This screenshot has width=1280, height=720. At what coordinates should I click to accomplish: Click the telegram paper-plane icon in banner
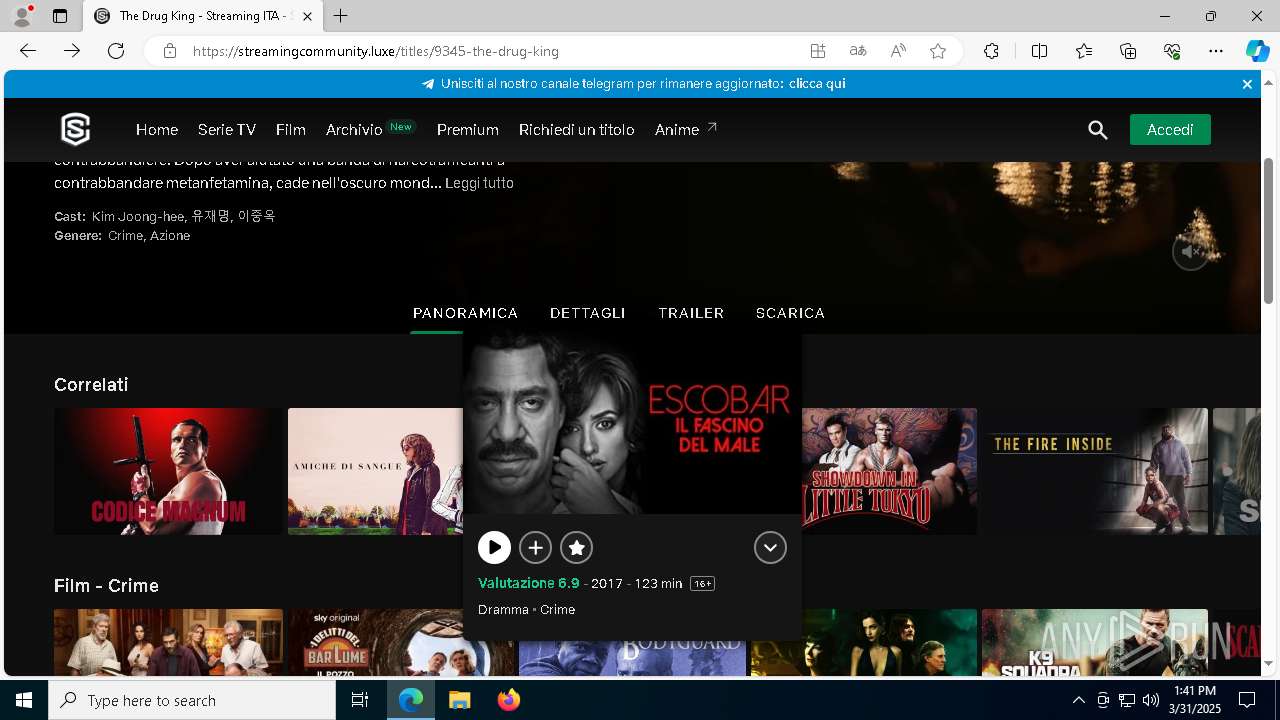pos(428,84)
